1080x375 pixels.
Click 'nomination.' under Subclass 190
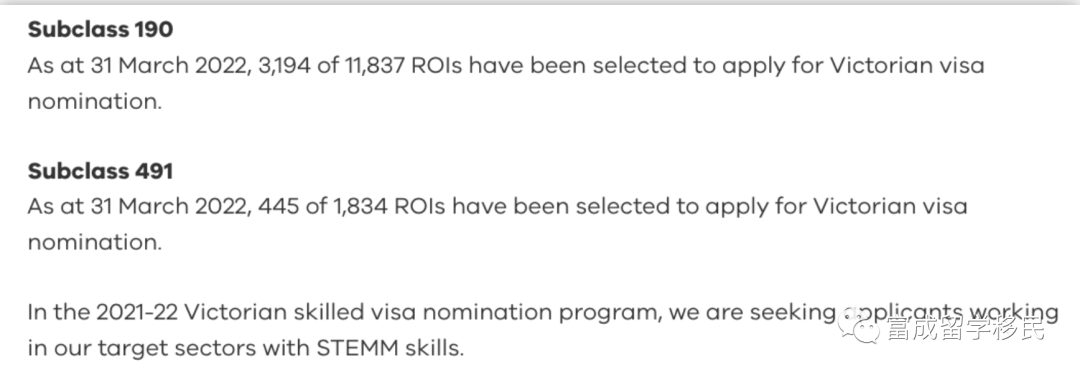pos(94,102)
